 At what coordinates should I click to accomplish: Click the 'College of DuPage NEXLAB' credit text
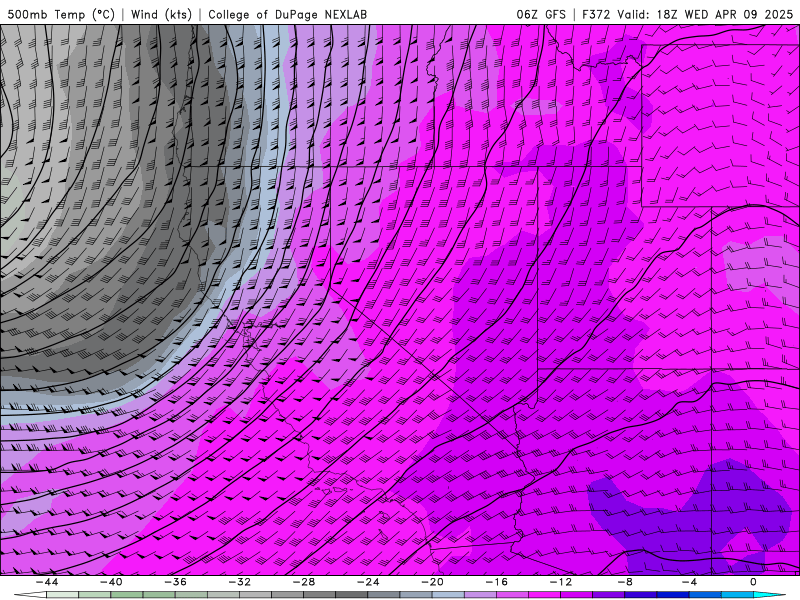(287, 15)
